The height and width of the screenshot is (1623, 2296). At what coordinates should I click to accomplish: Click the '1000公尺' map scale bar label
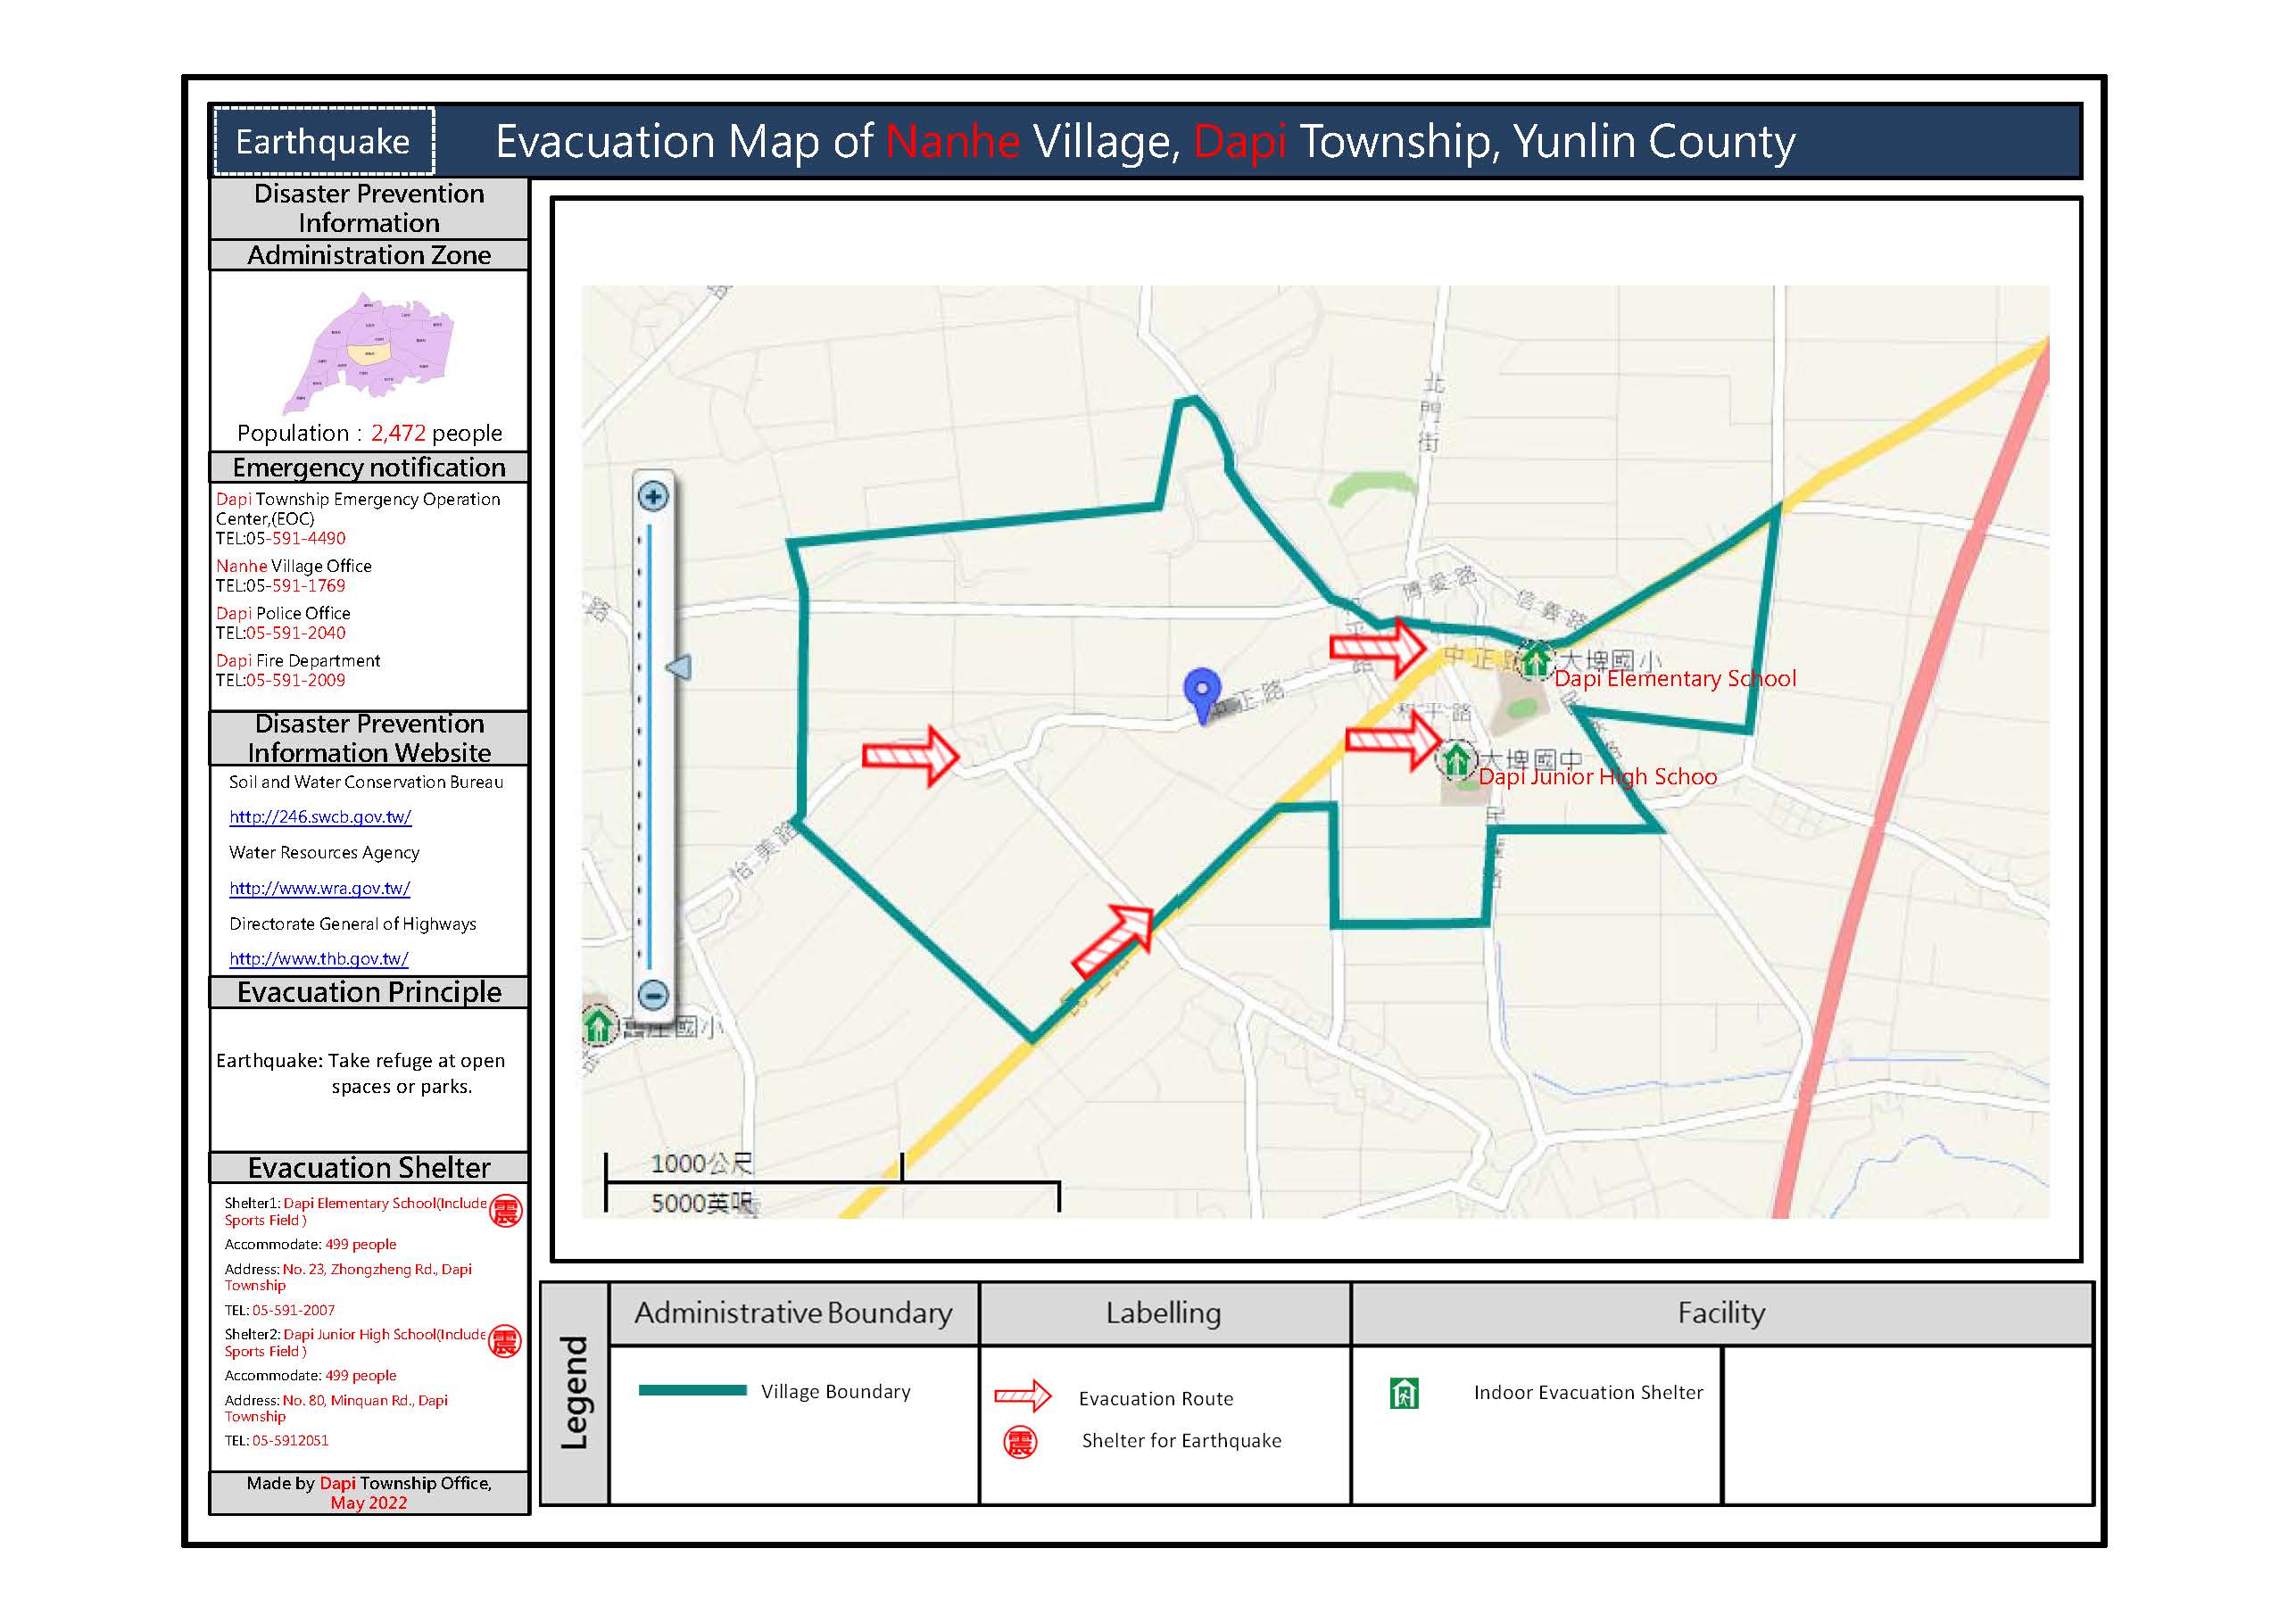tap(702, 1164)
